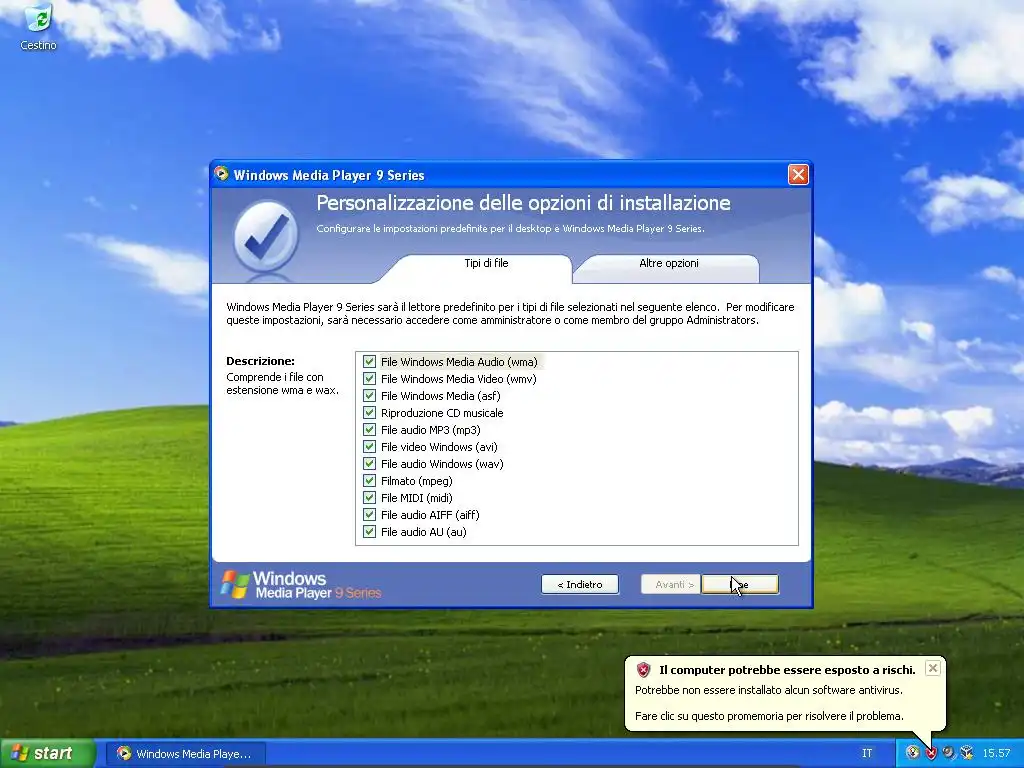The height and width of the screenshot is (768, 1024).
Task: Click the disabled Avanti button
Action: click(x=671, y=584)
